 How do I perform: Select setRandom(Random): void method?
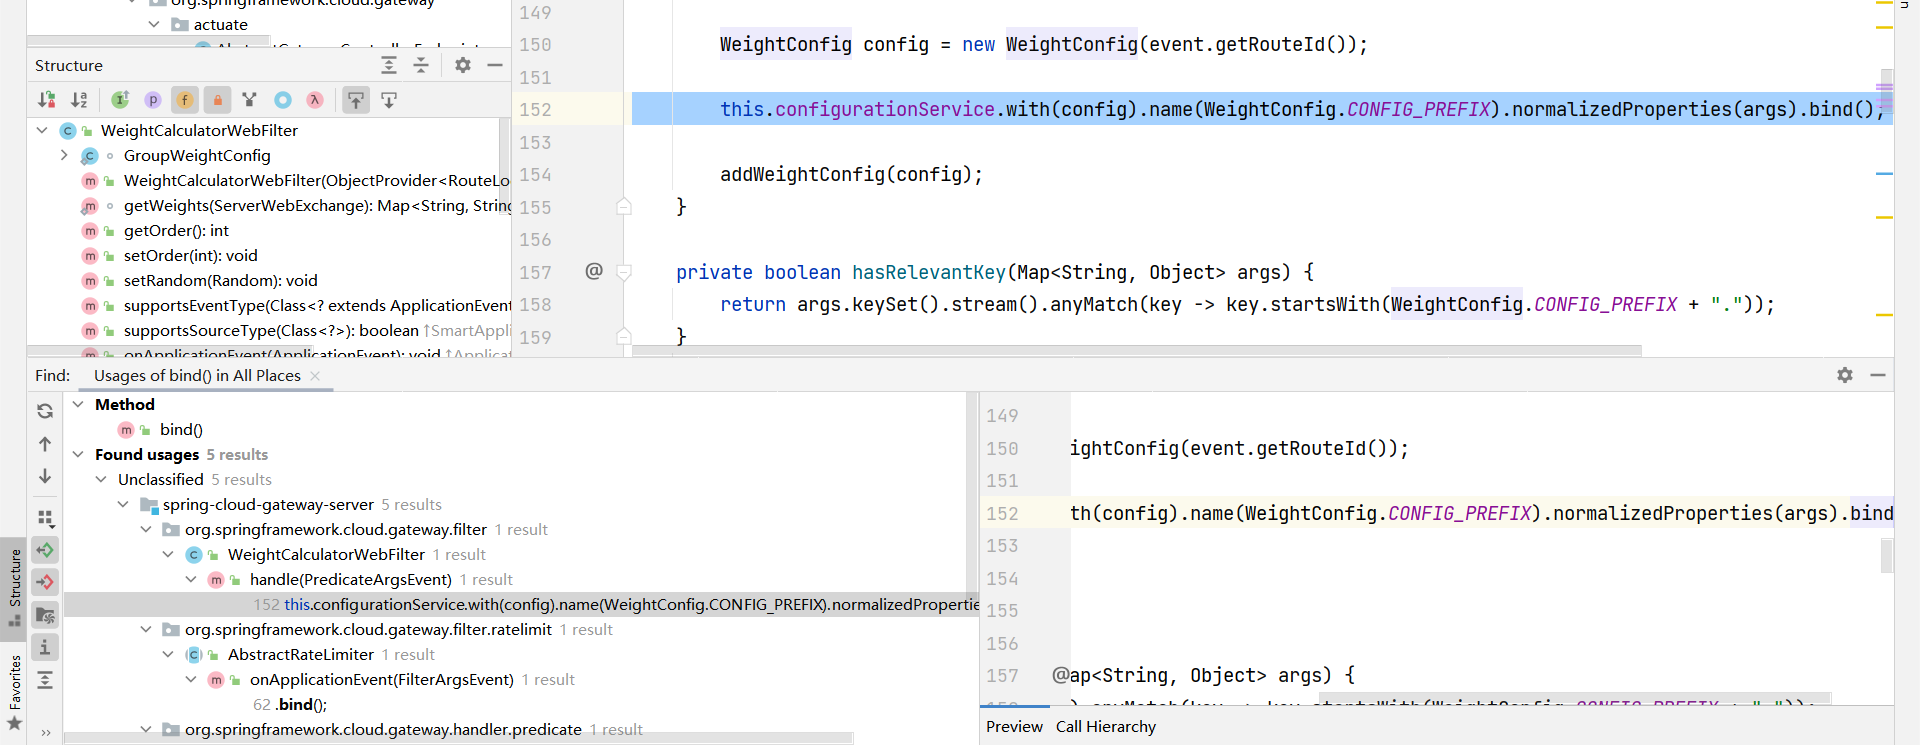[x=220, y=280]
